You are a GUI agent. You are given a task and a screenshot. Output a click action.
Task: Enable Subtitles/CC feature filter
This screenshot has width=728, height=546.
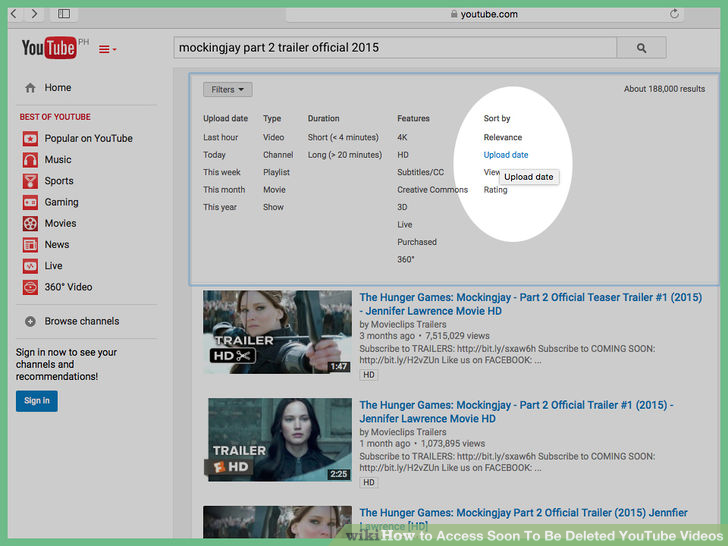421,172
